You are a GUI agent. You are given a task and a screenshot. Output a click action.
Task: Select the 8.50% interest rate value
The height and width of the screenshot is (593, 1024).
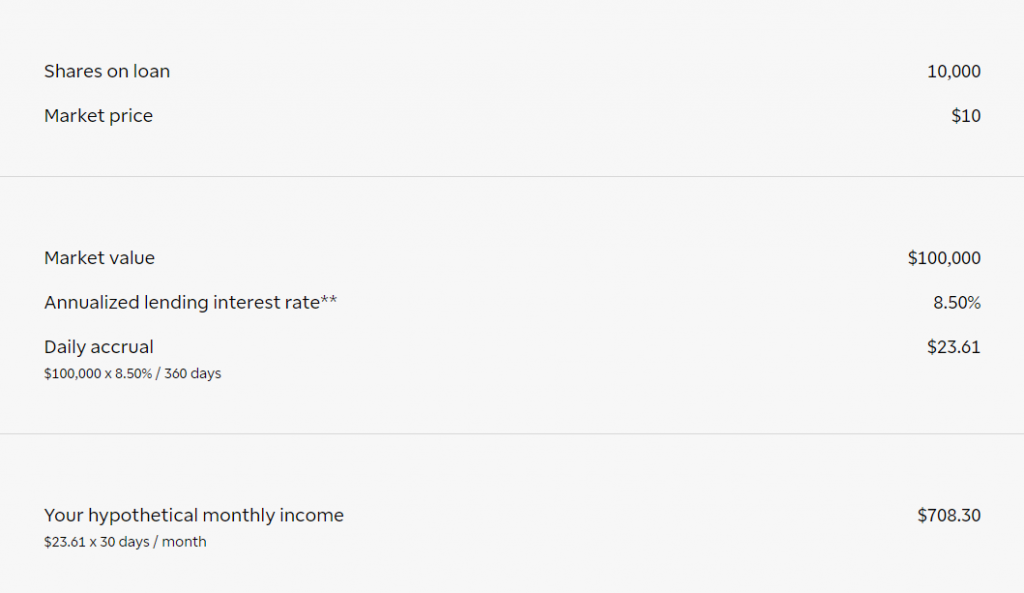[x=957, y=302]
